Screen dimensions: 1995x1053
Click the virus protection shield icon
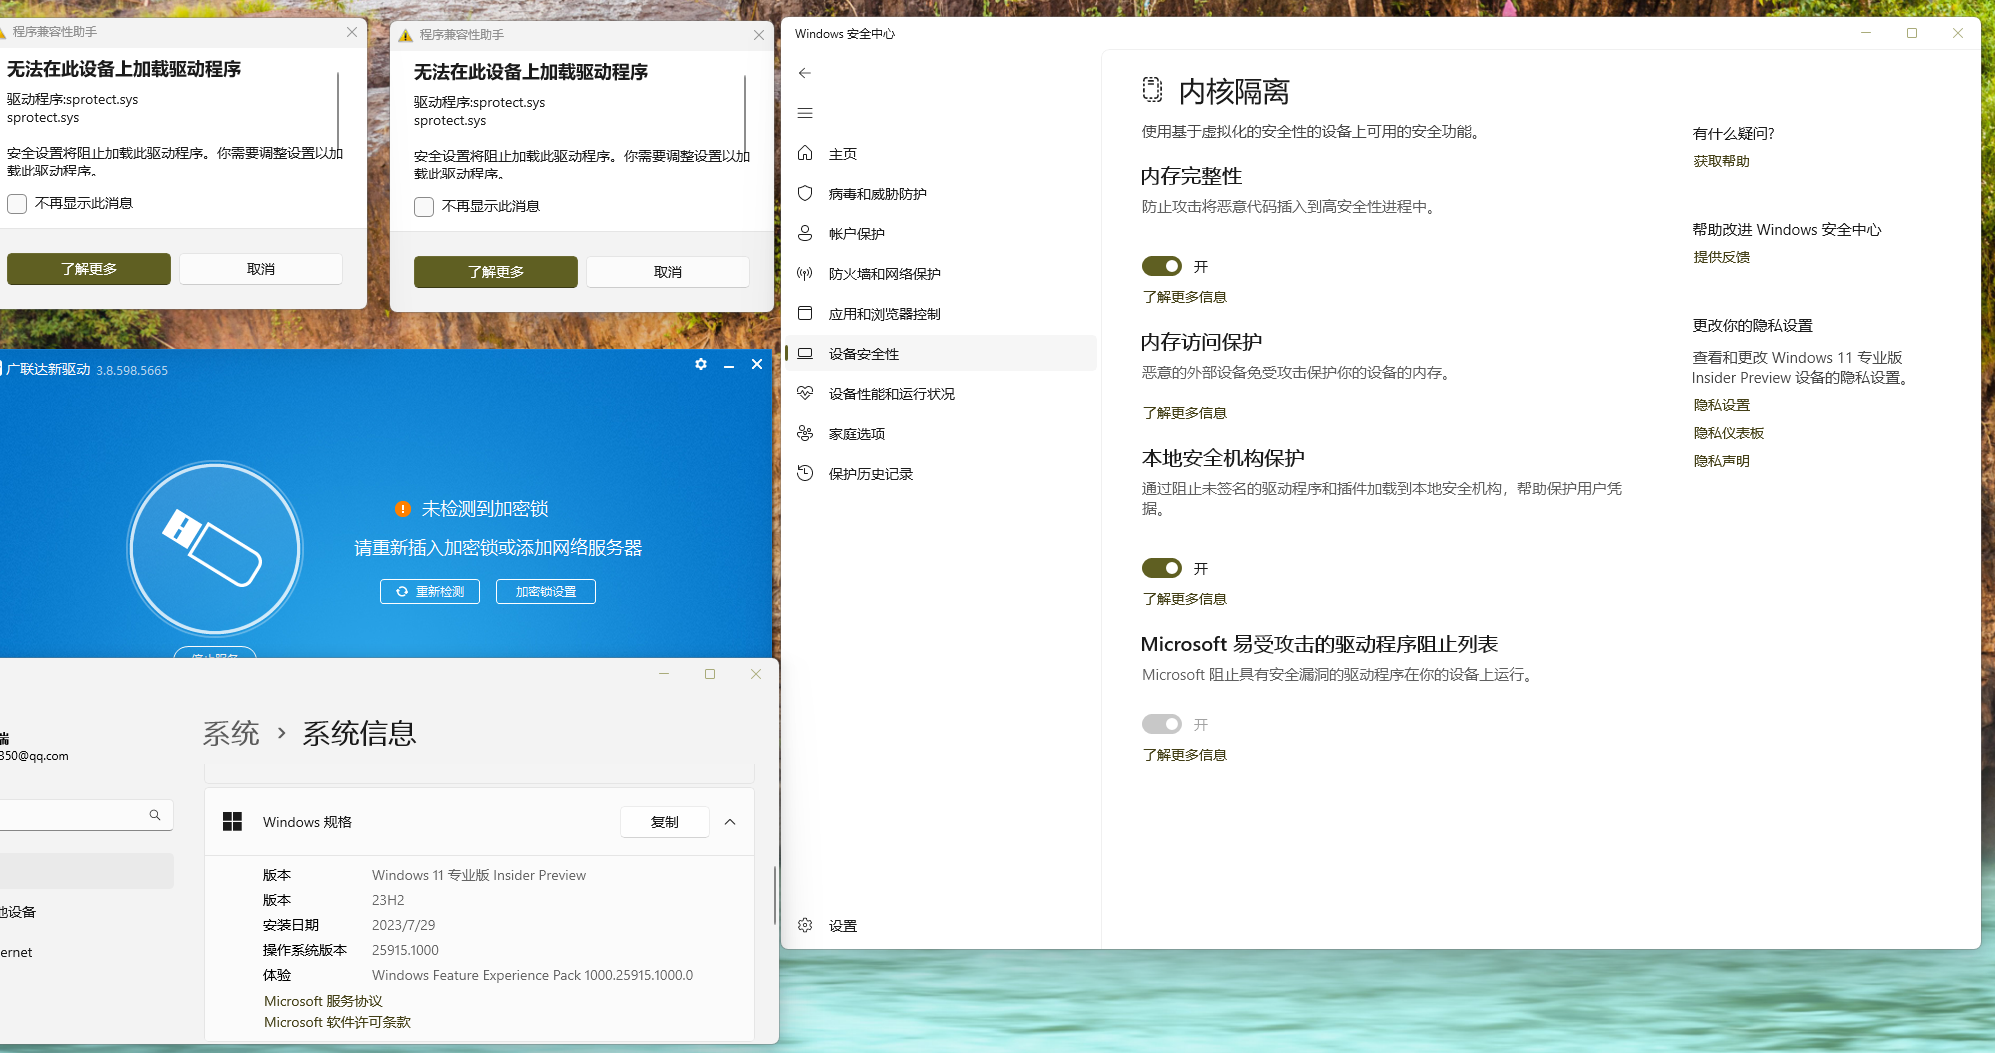coord(805,193)
